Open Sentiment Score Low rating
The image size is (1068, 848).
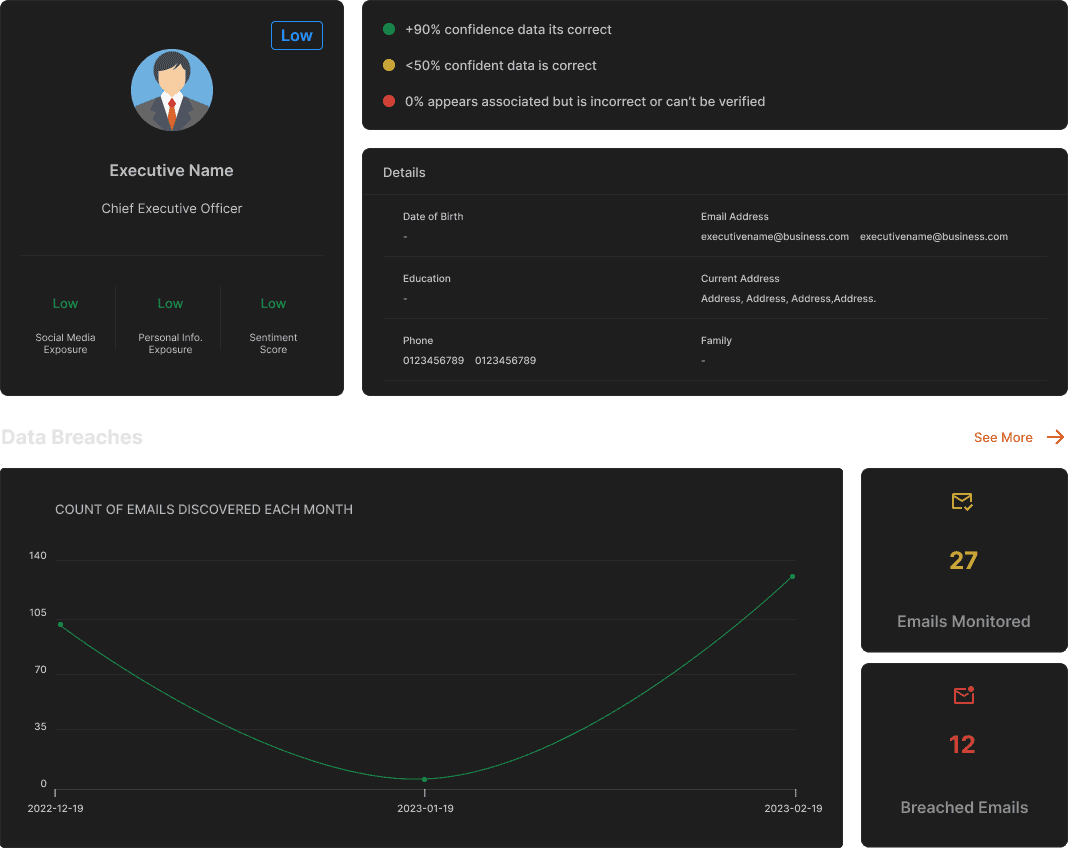click(273, 304)
